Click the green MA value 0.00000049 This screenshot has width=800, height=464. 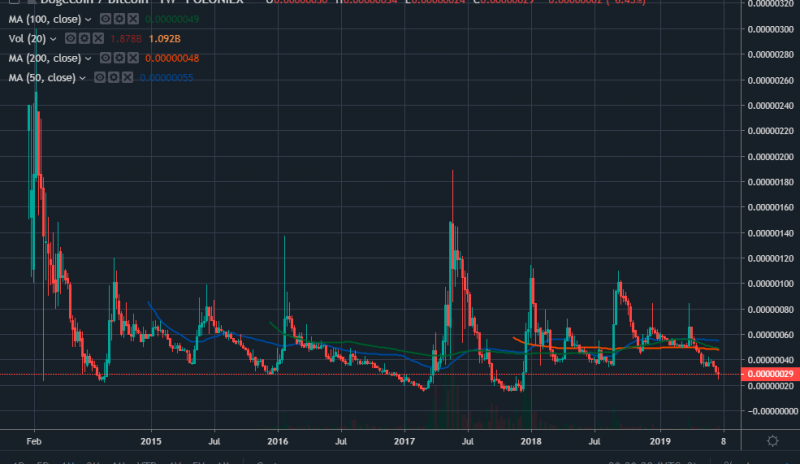172,19
